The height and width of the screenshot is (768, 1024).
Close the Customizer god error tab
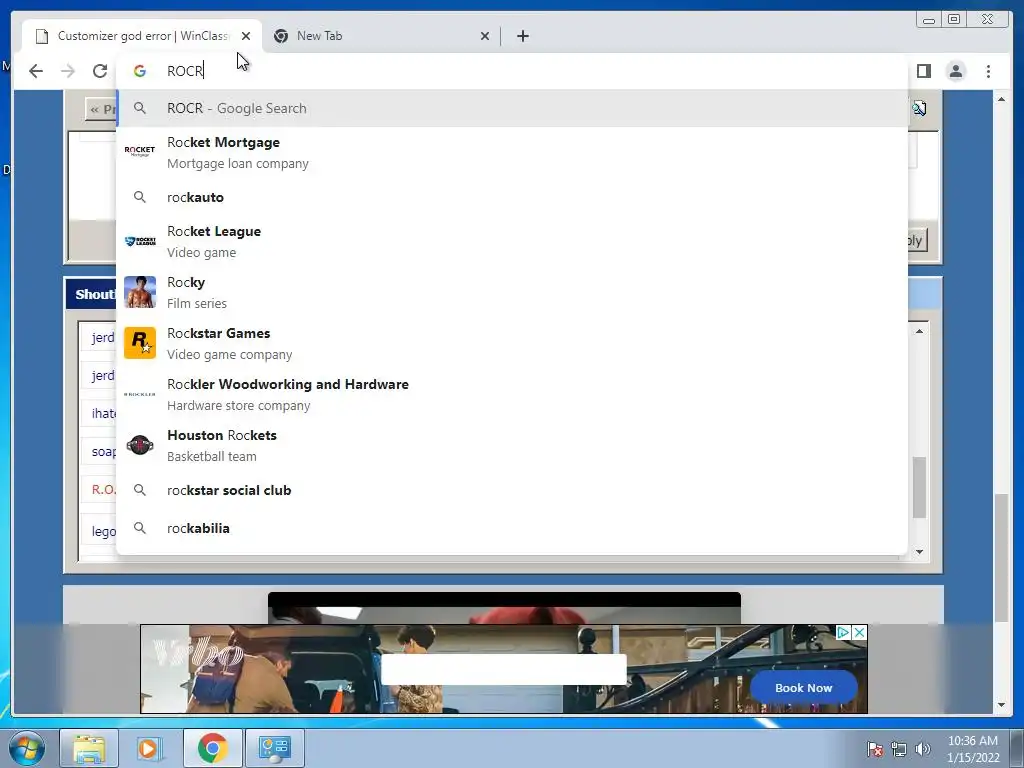click(246, 36)
